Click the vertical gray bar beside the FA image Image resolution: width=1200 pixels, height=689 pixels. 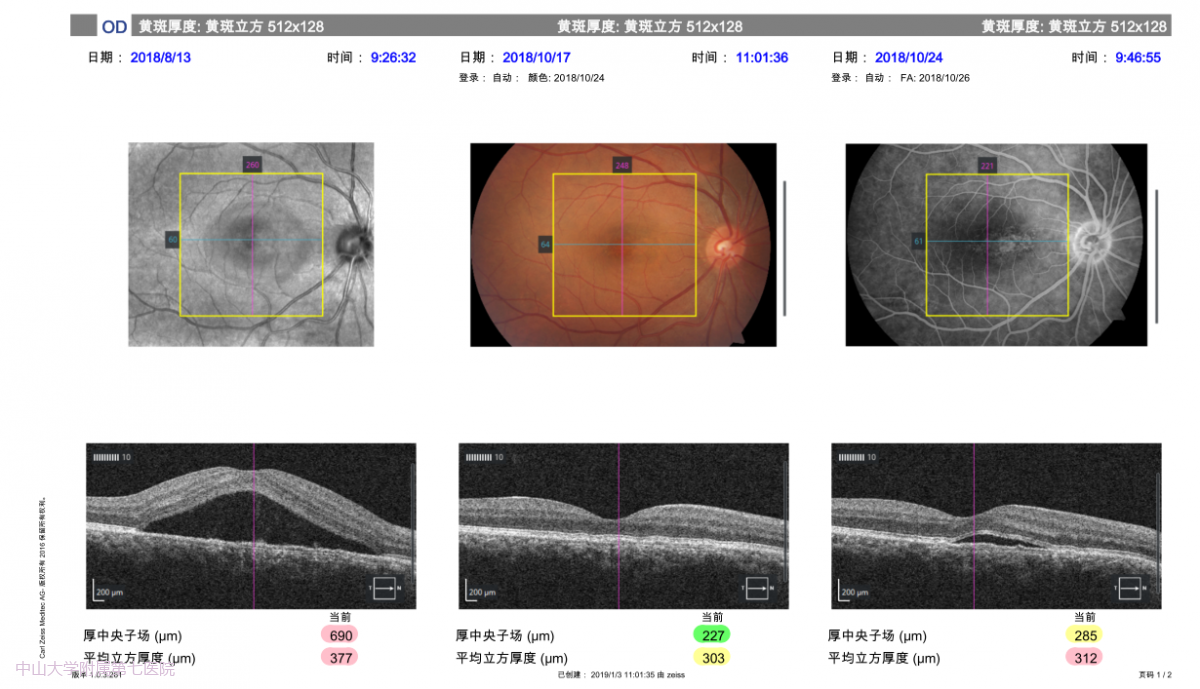click(1157, 256)
